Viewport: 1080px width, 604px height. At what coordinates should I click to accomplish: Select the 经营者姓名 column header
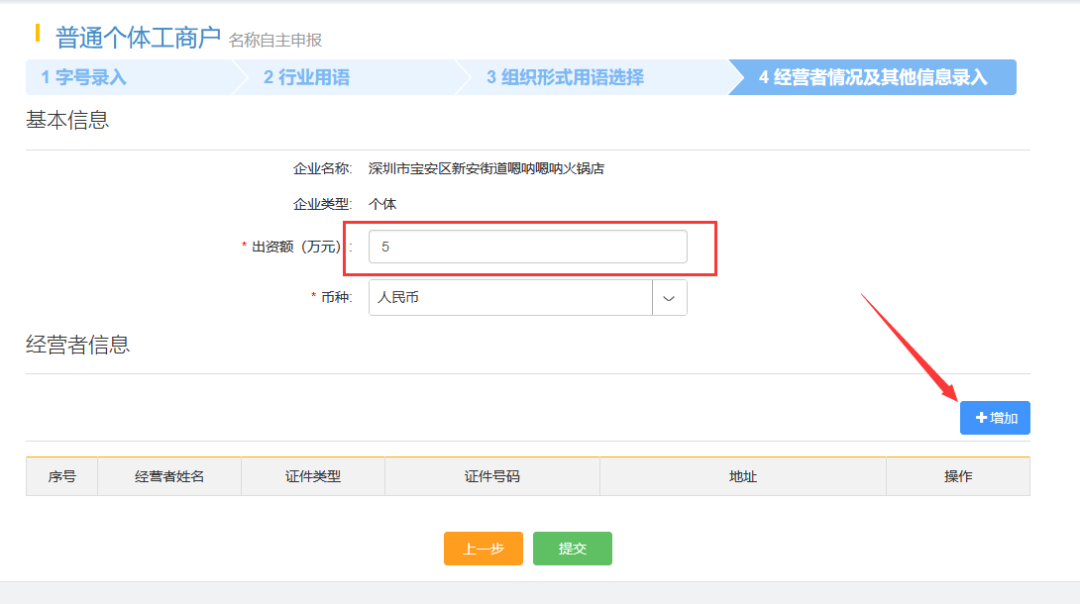click(x=168, y=477)
